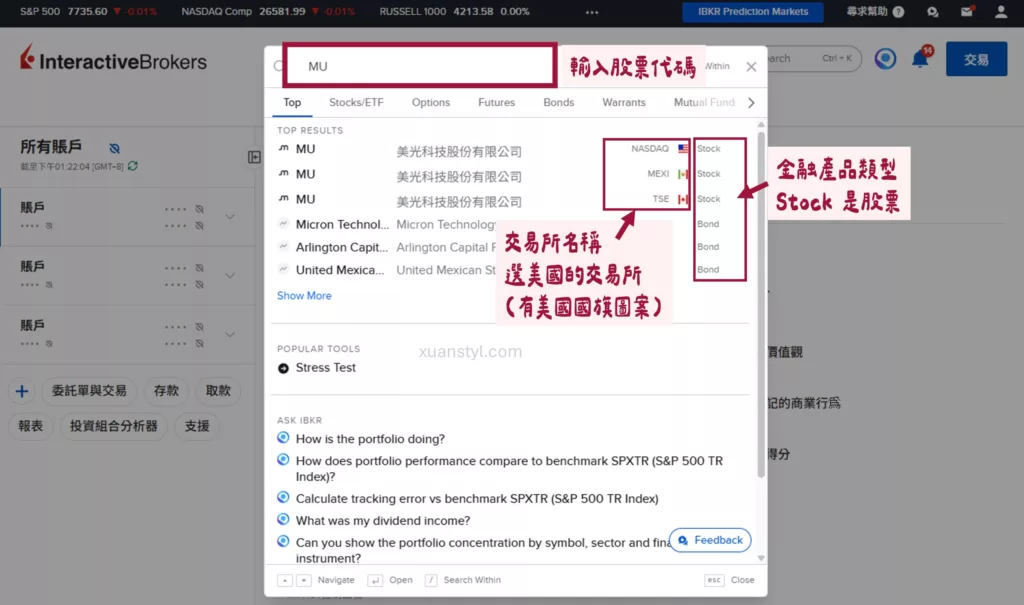This screenshot has width=1024, height=605.
Task: Click the esc Close shortcut hint
Action: click(730, 580)
